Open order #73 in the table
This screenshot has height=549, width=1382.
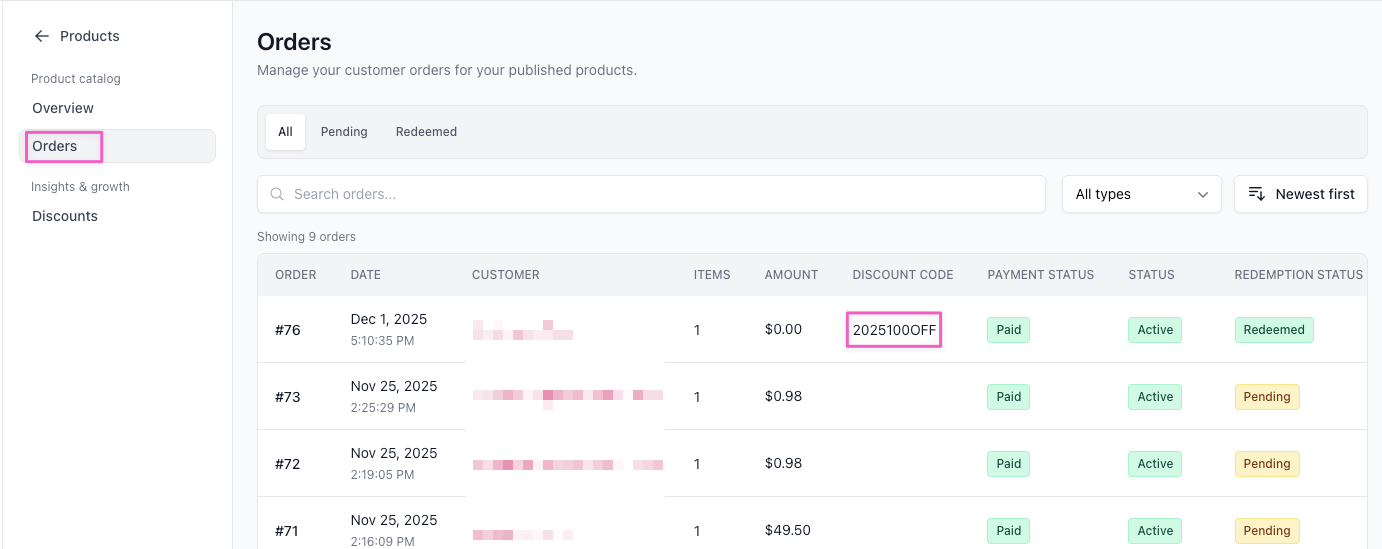point(288,397)
